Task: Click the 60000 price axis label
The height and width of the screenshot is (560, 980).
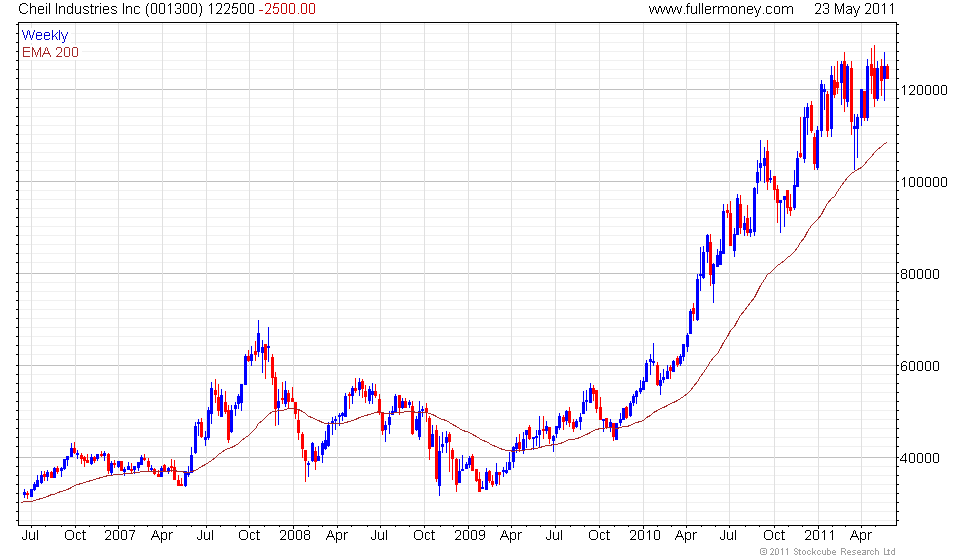Action: coord(919,366)
